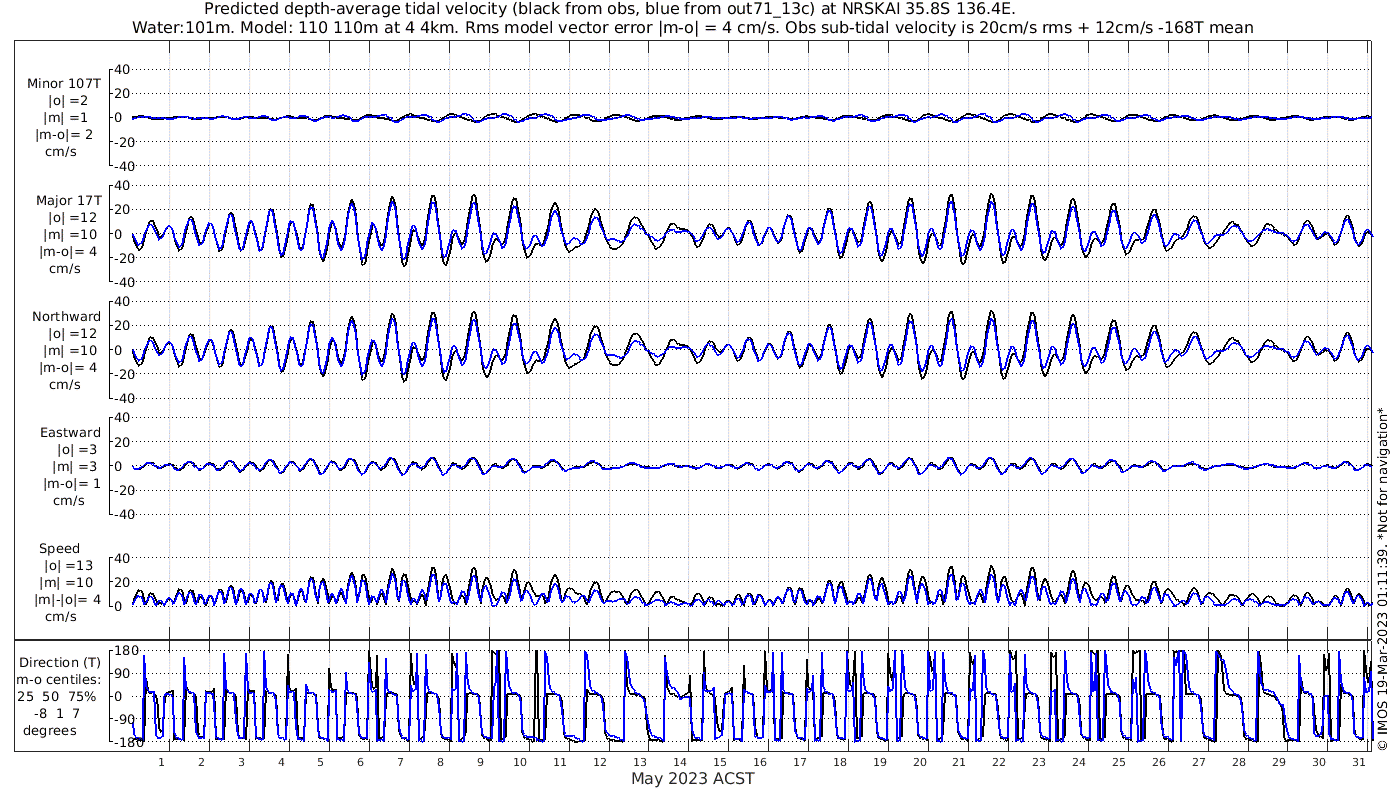Click the Northward panel label
The image size is (1400, 800).
click(x=66, y=317)
